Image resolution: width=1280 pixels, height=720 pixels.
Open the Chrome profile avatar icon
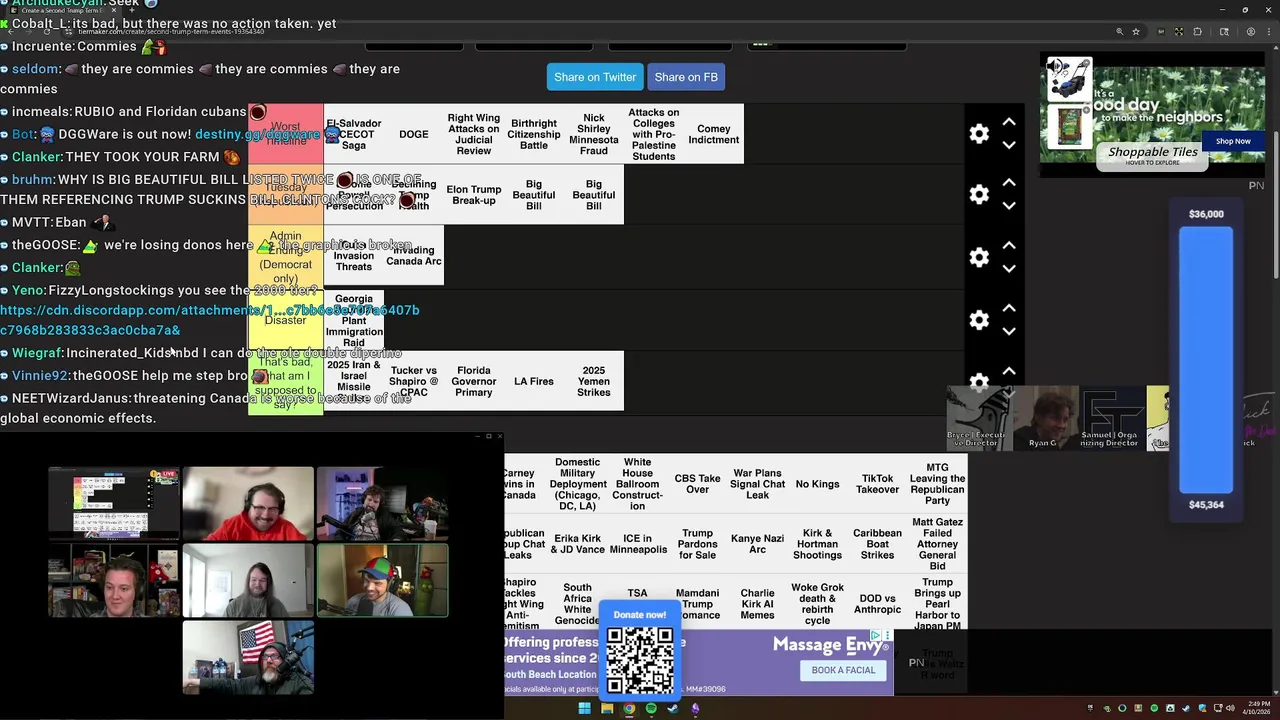(1251, 32)
